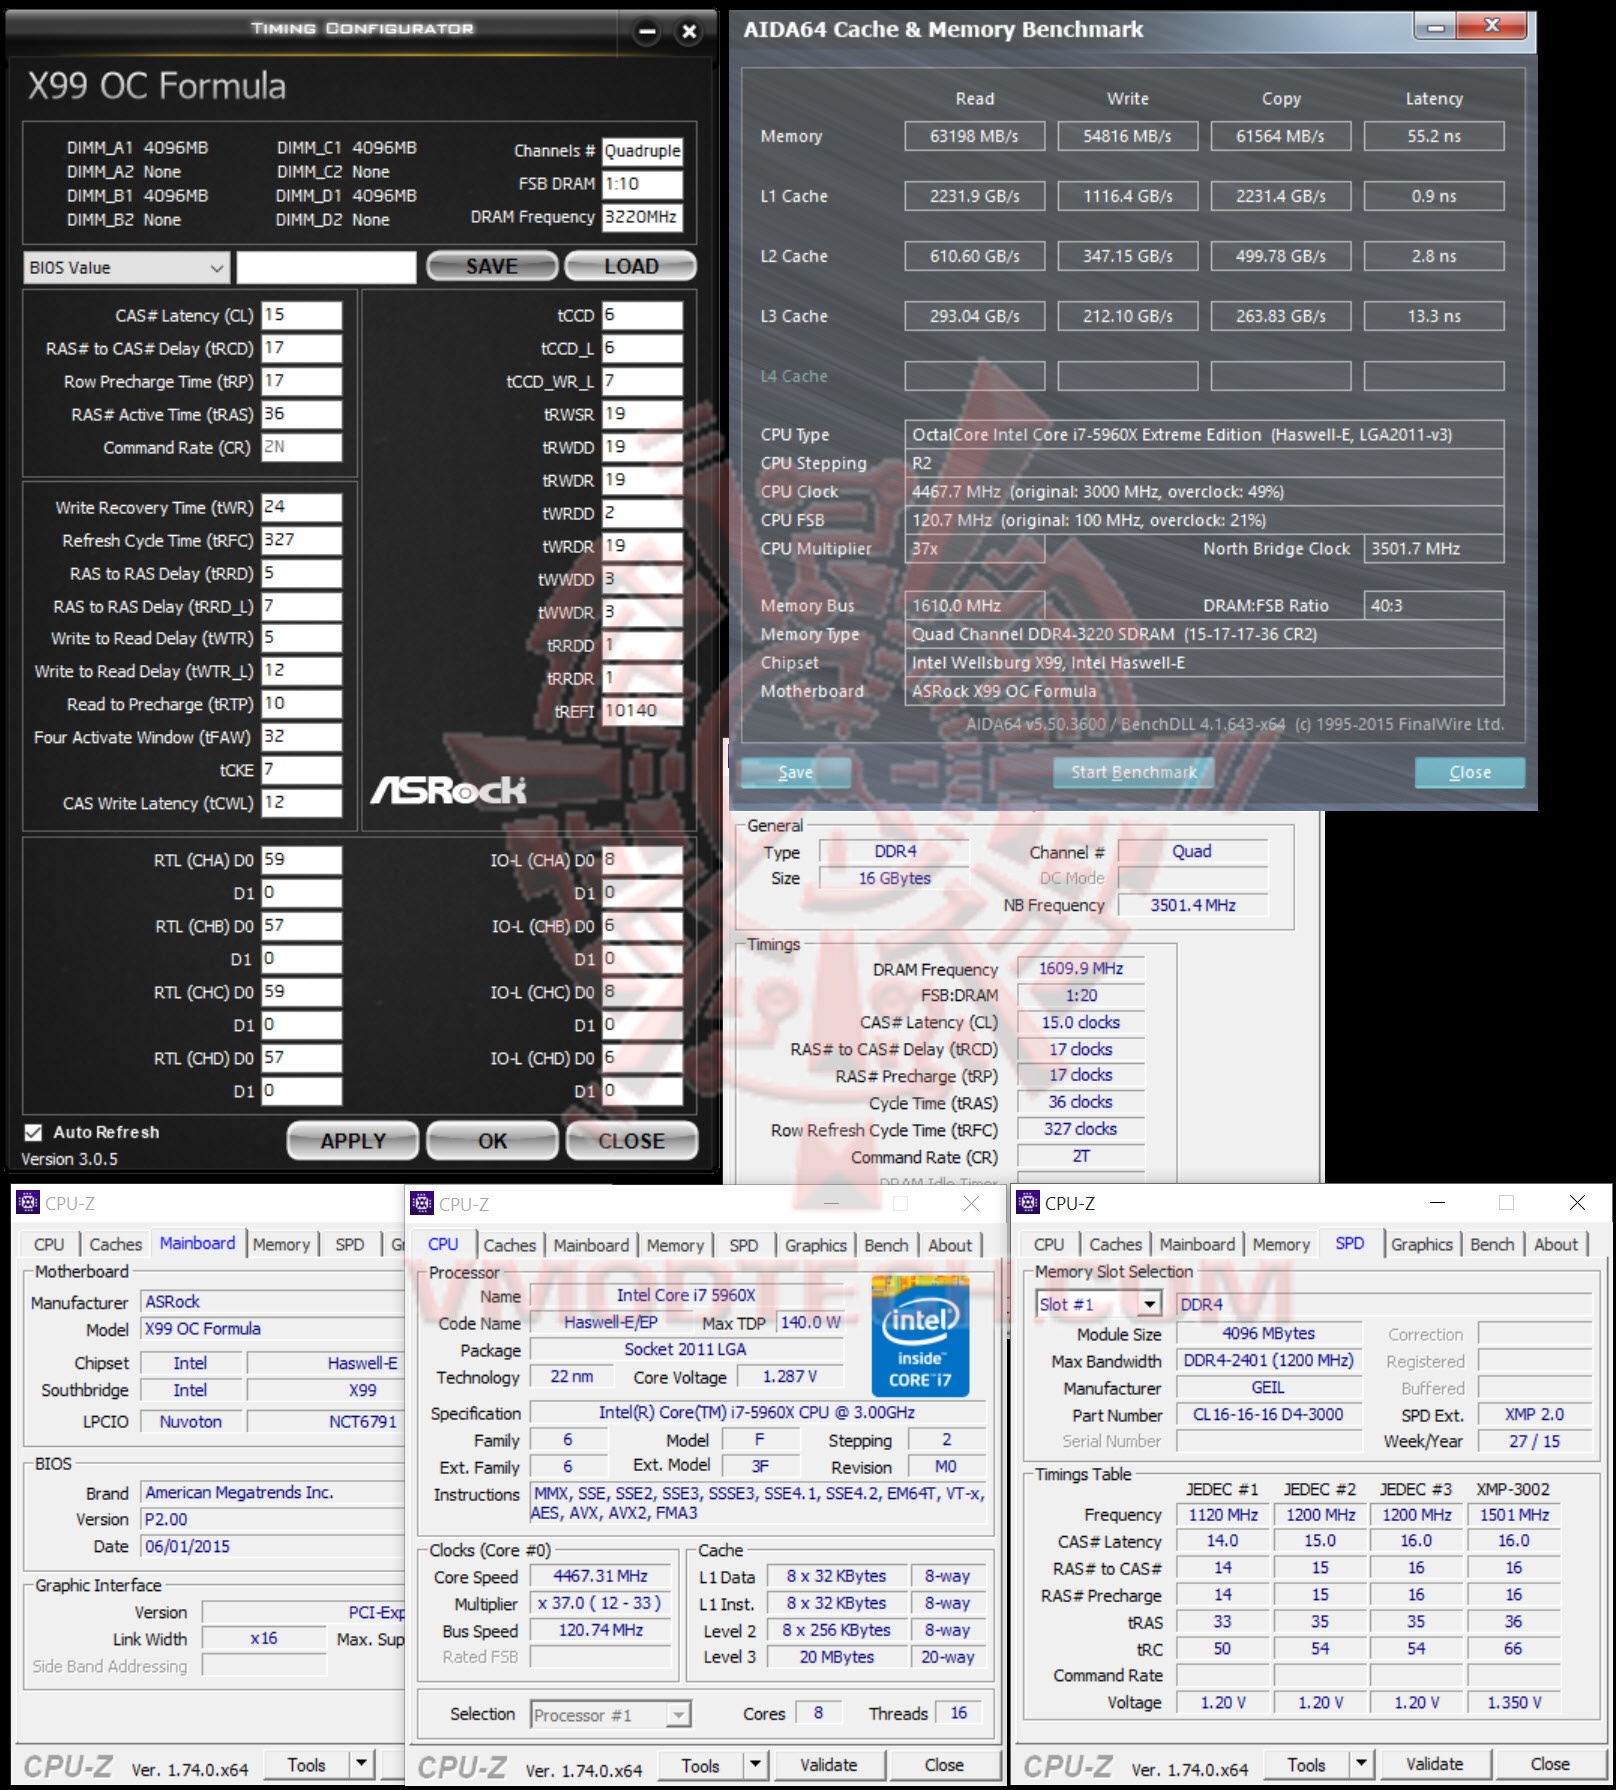The height and width of the screenshot is (1790, 1616).
Task: Click the L3 Cache Copy 263.83 GB/s result
Action: (1281, 316)
